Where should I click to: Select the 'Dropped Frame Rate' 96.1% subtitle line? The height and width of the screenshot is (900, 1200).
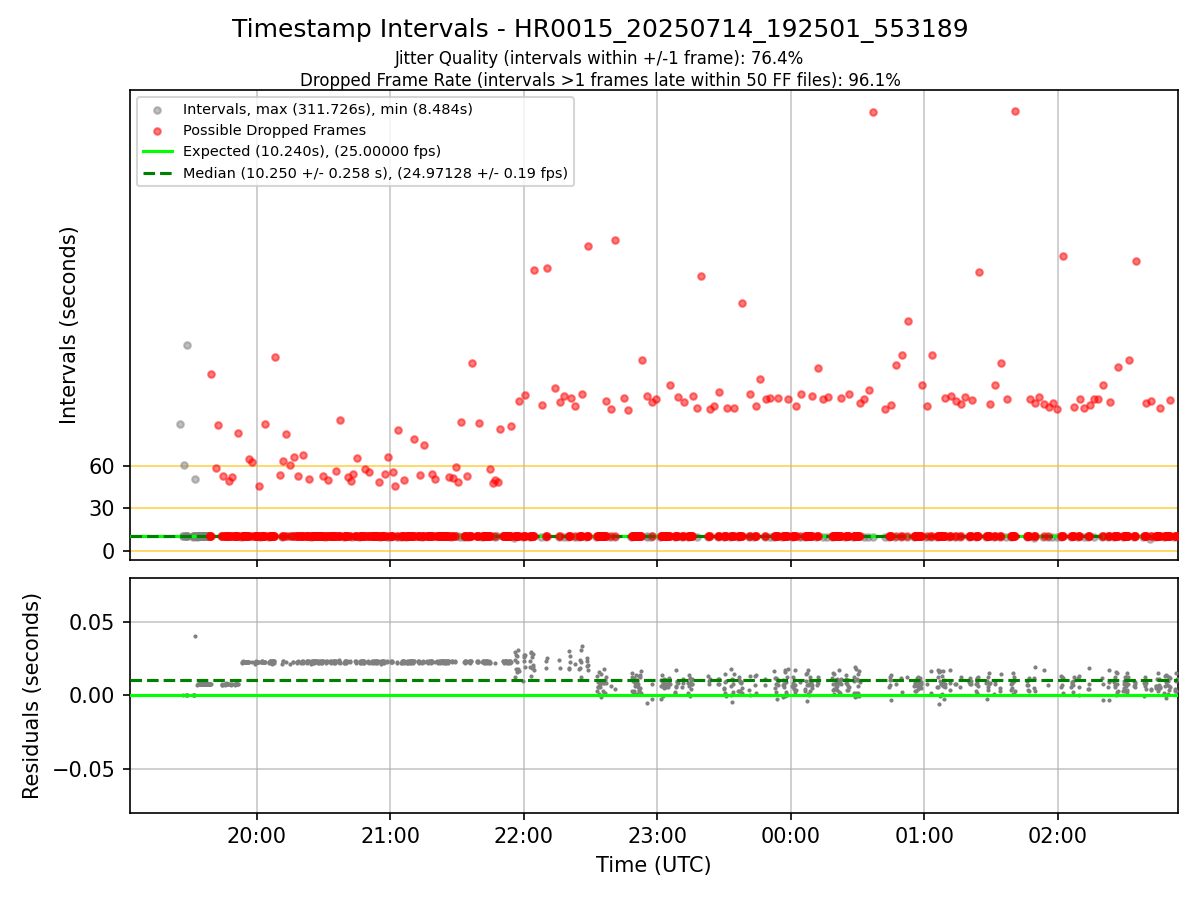click(600, 80)
